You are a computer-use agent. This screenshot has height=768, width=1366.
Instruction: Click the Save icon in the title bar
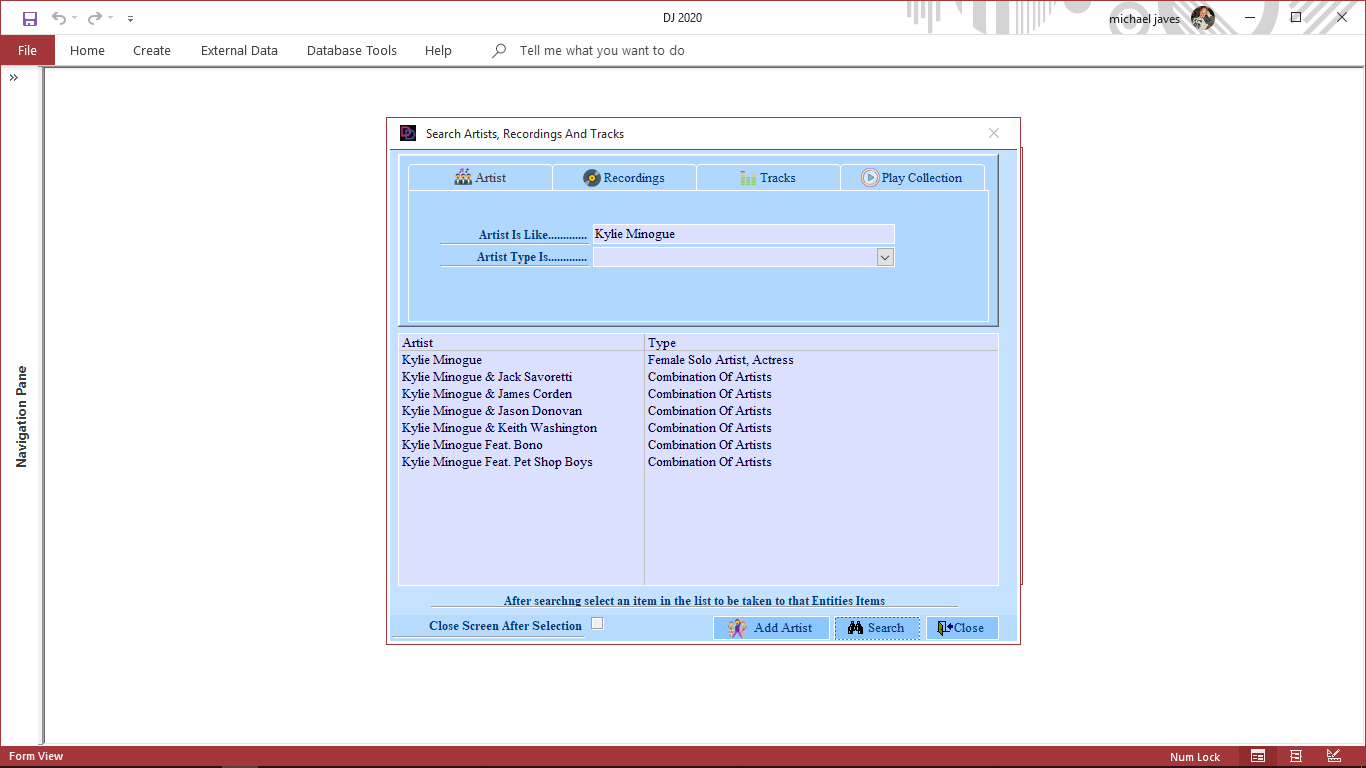pyautogui.click(x=30, y=18)
